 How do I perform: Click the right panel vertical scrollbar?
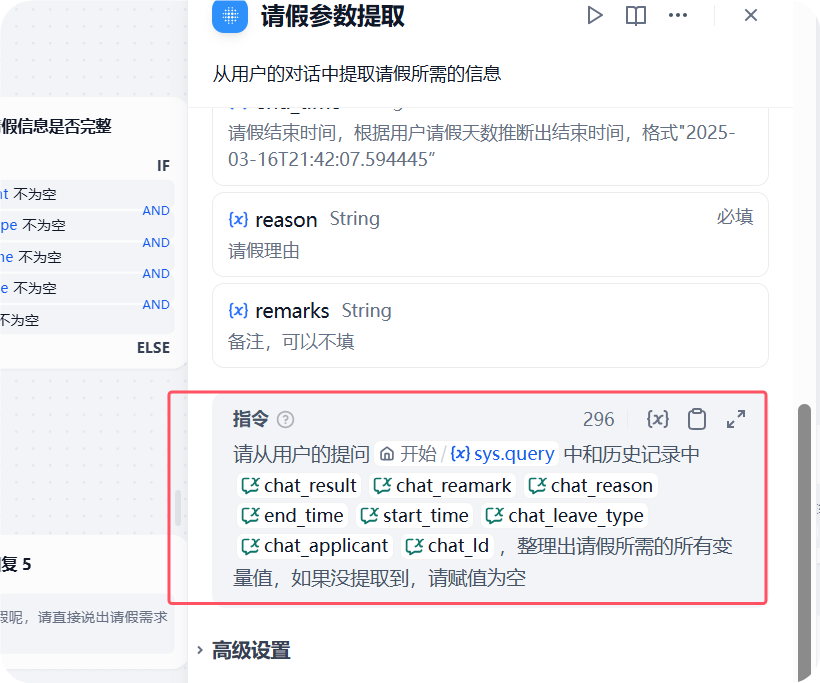[x=804, y=542]
